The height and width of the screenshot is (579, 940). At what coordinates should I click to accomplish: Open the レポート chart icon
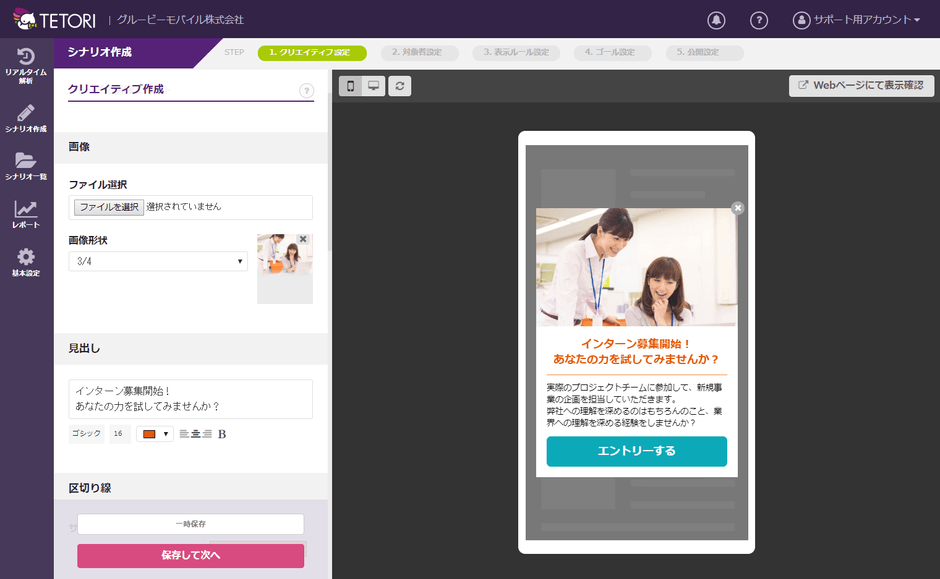[26, 214]
